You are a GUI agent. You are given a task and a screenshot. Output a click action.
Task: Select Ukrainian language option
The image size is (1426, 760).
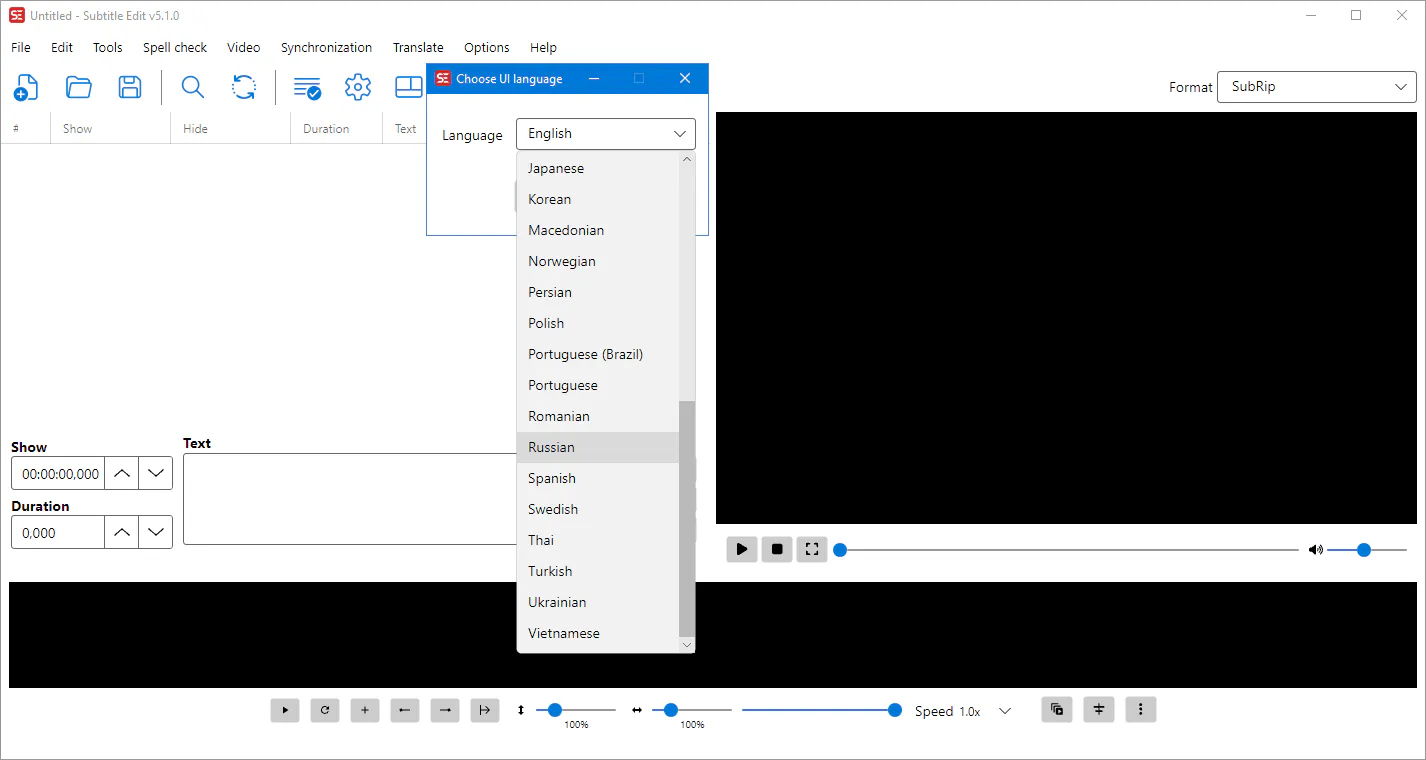click(598, 602)
